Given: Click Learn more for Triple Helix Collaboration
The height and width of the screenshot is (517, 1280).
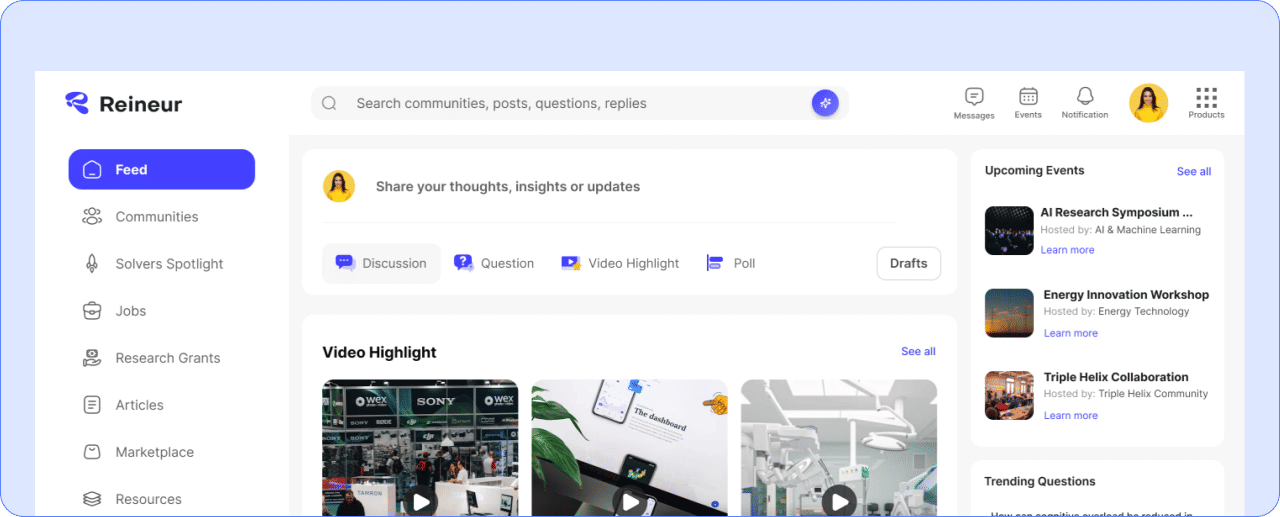Looking at the screenshot, I should point(1071,415).
